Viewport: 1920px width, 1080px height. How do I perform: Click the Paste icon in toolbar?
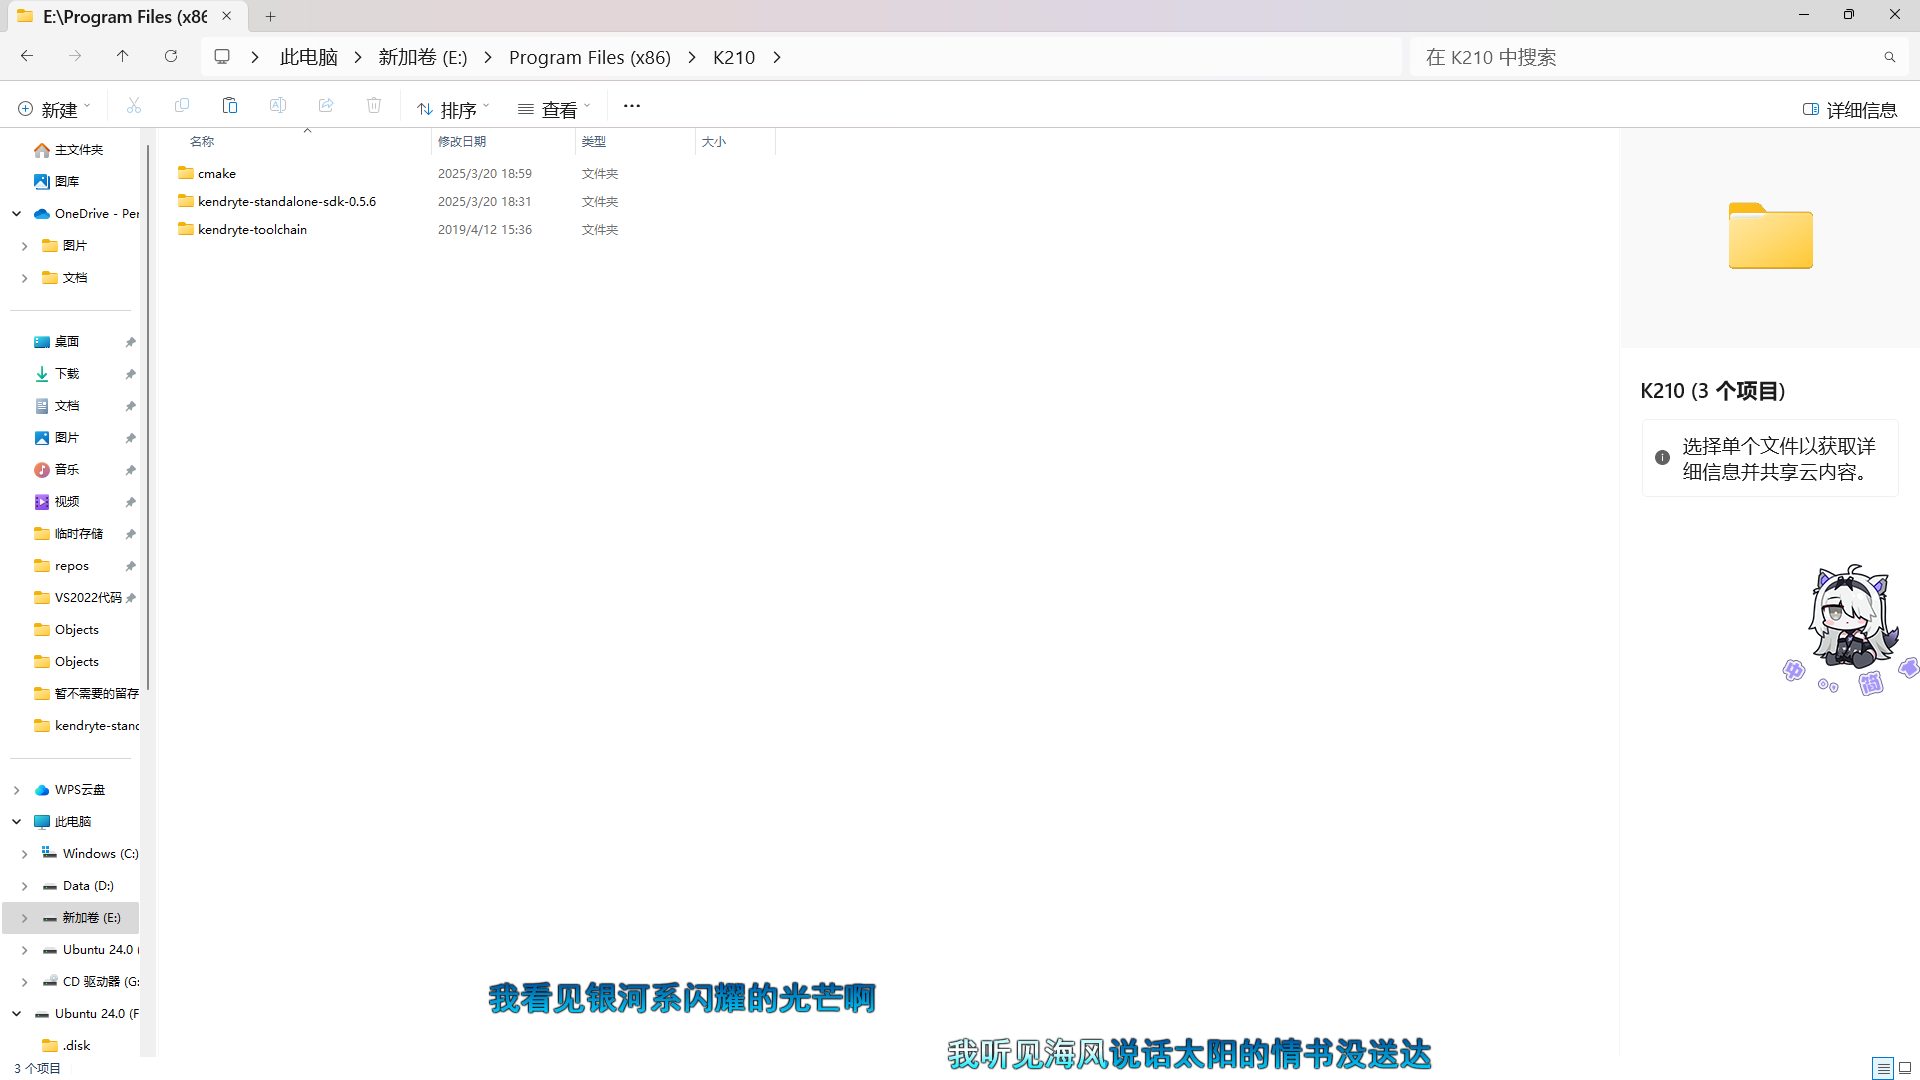pyautogui.click(x=230, y=106)
